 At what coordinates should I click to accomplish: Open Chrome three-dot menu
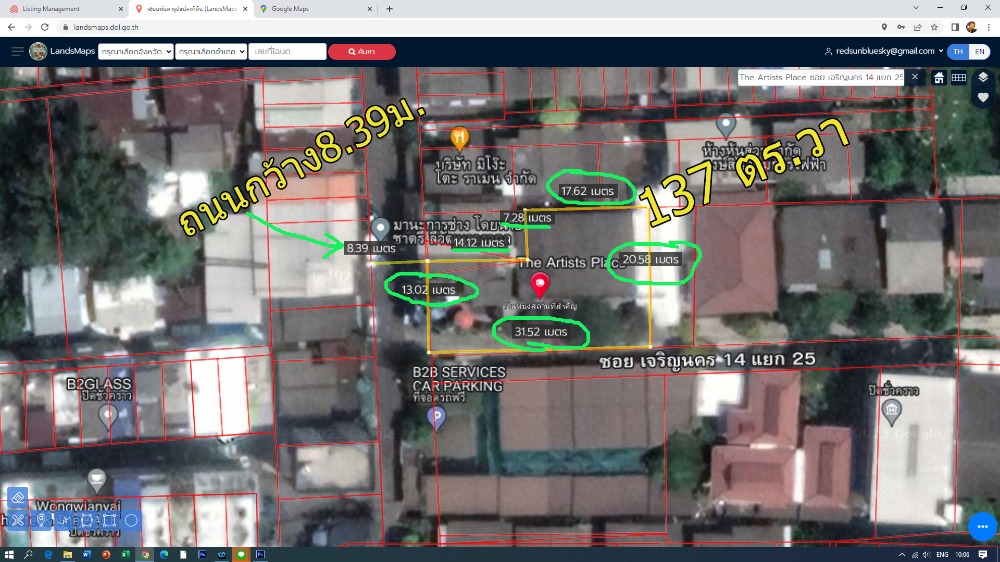[989, 27]
